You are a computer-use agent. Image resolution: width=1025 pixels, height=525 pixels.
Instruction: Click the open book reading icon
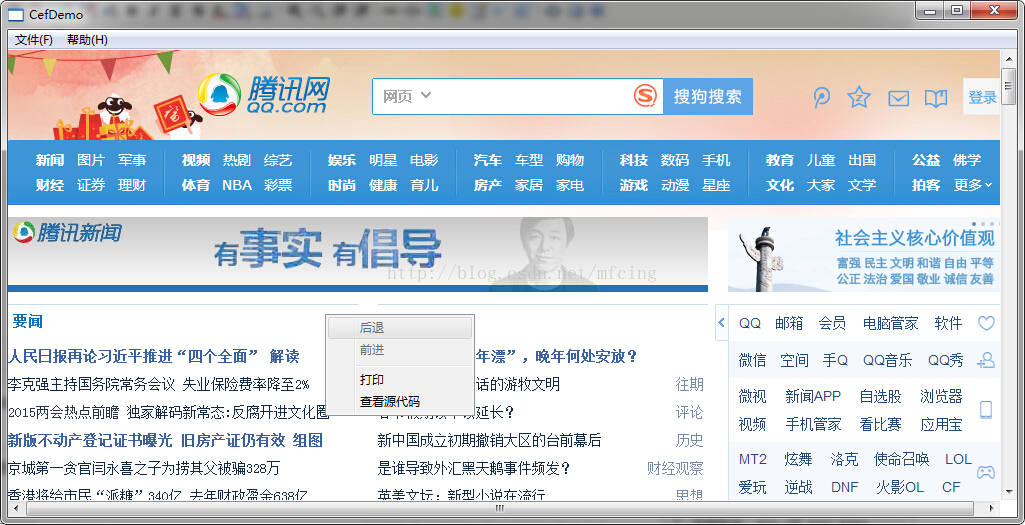click(x=936, y=98)
